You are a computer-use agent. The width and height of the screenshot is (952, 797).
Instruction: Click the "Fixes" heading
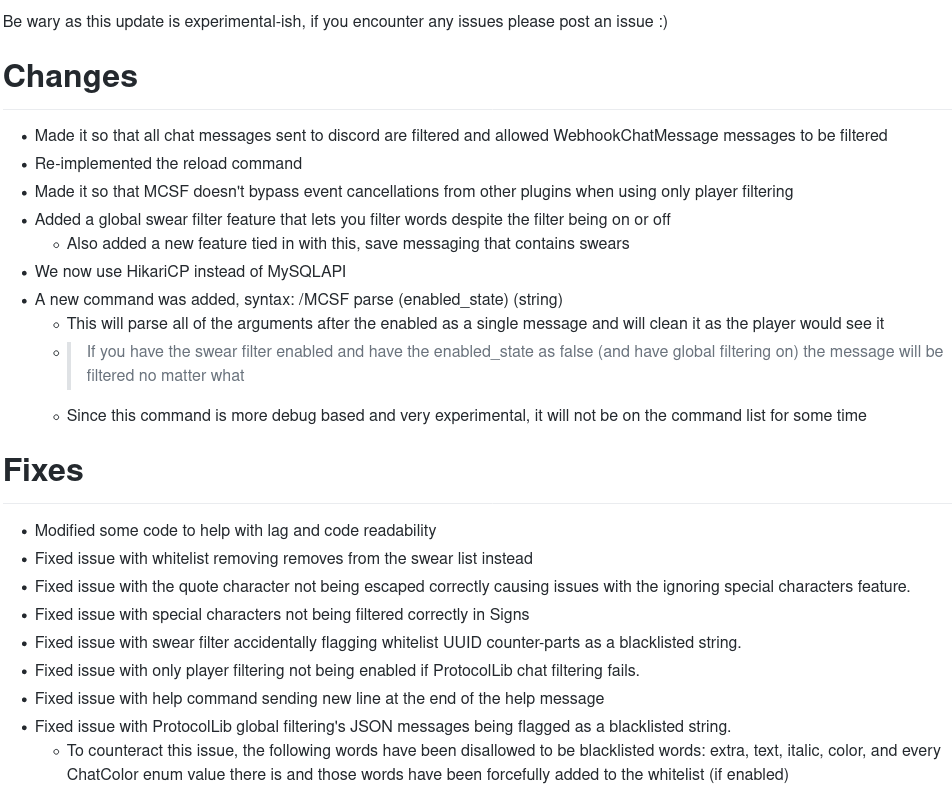43,470
